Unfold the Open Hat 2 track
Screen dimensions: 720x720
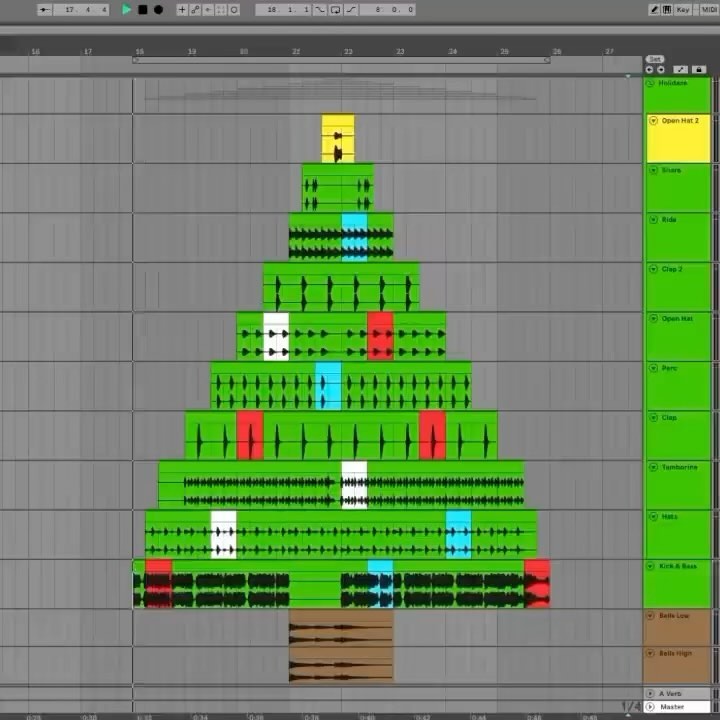pos(651,121)
